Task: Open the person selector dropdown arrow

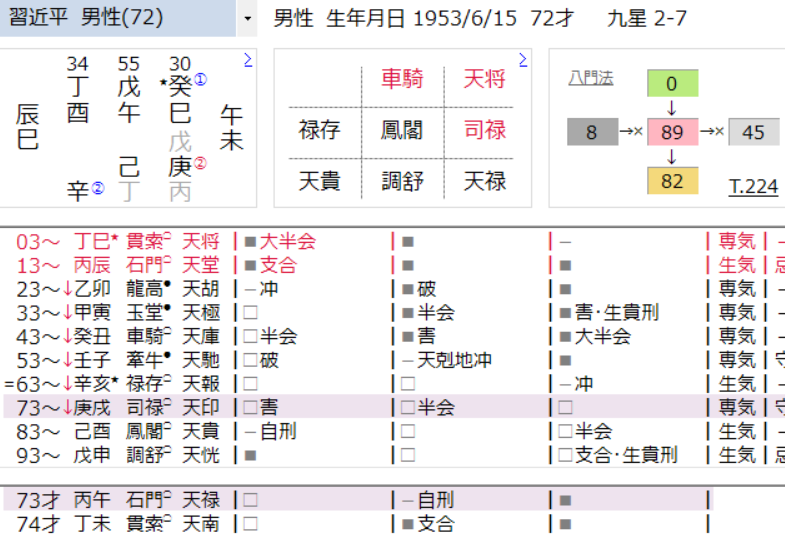Action: pyautogui.click(x=247, y=19)
